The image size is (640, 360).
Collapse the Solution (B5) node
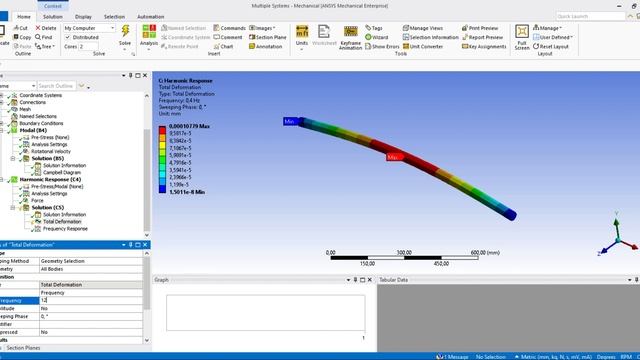13,158
